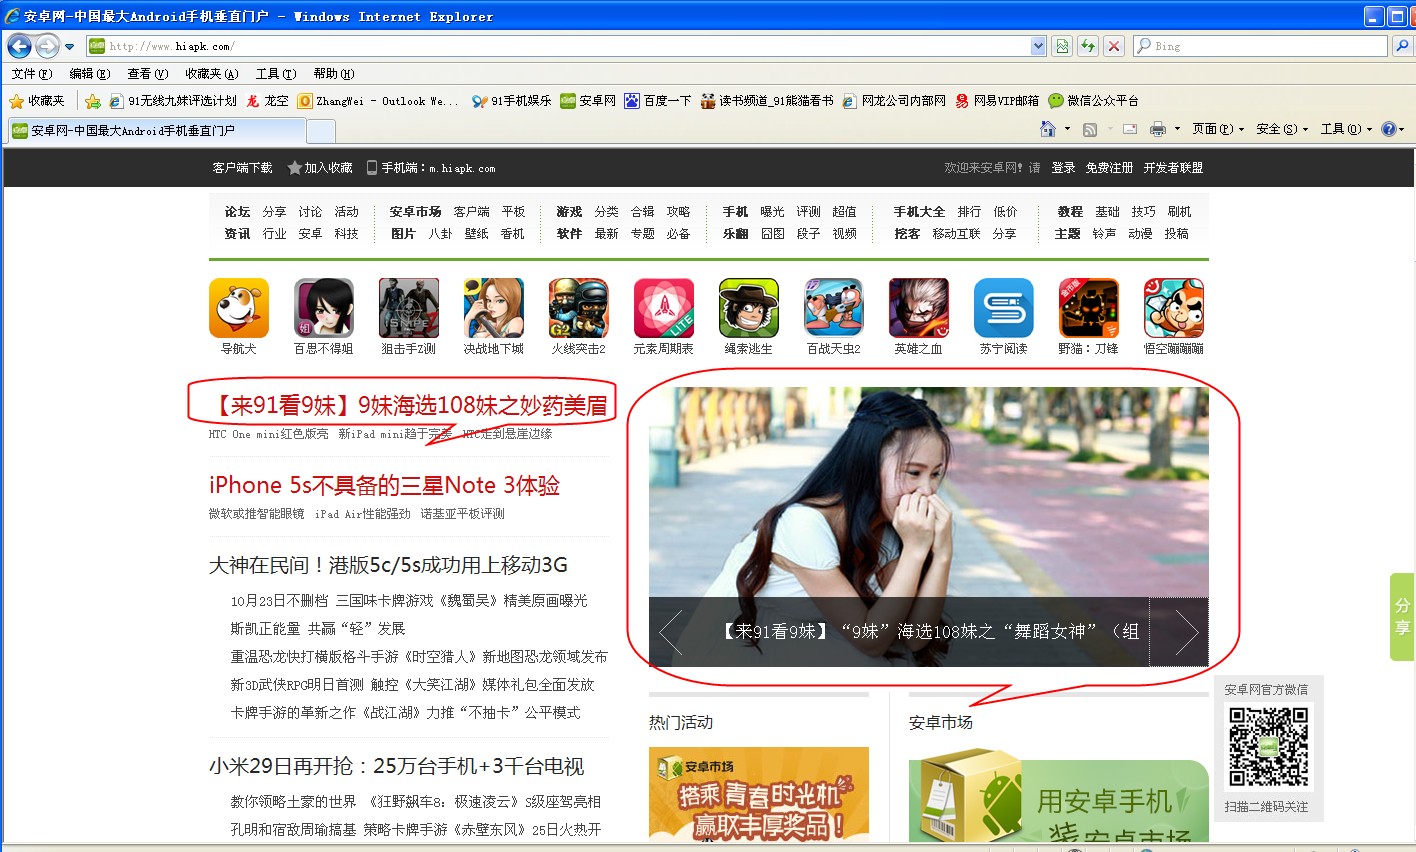Click 论坛 in the site navigation

[x=238, y=212]
